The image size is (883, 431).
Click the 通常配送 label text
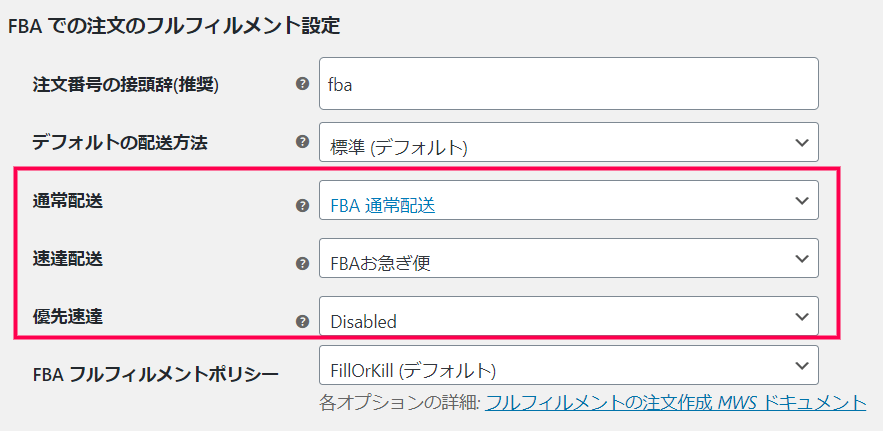(67, 200)
